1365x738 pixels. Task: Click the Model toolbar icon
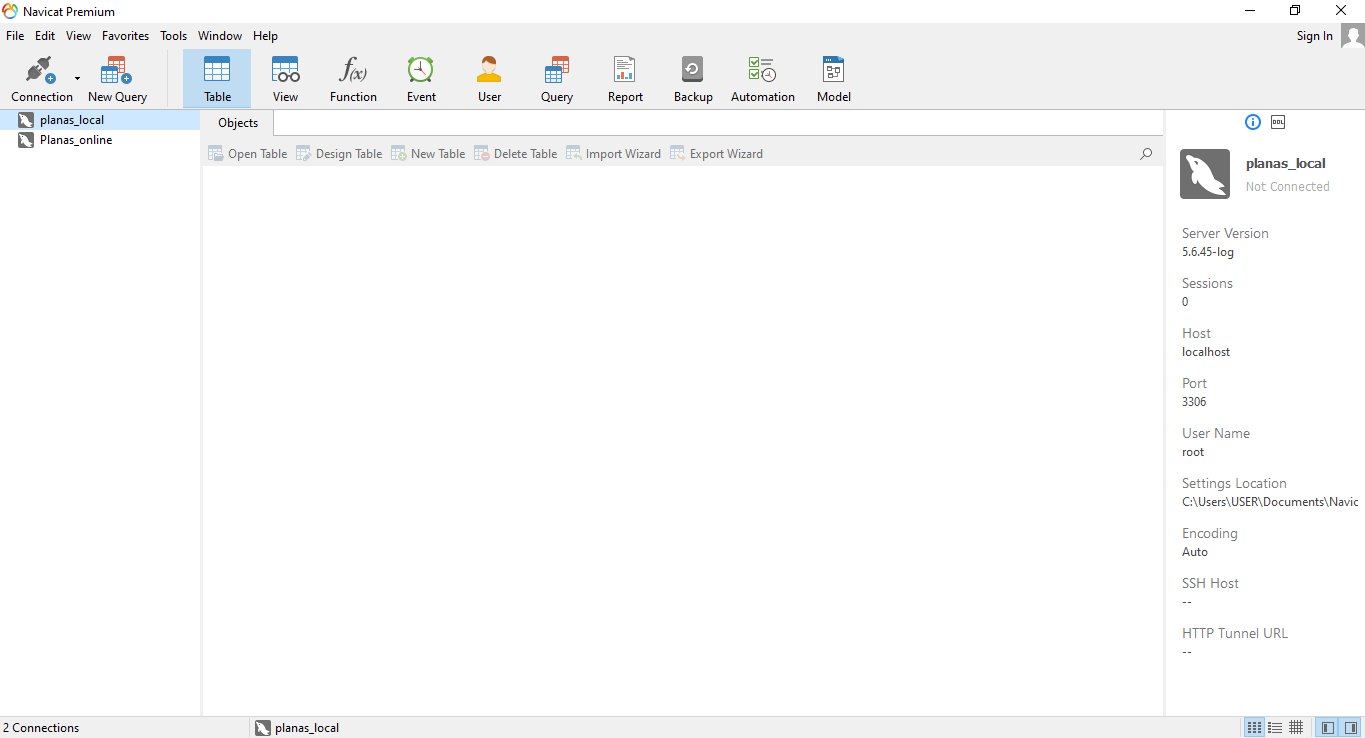pos(833,79)
